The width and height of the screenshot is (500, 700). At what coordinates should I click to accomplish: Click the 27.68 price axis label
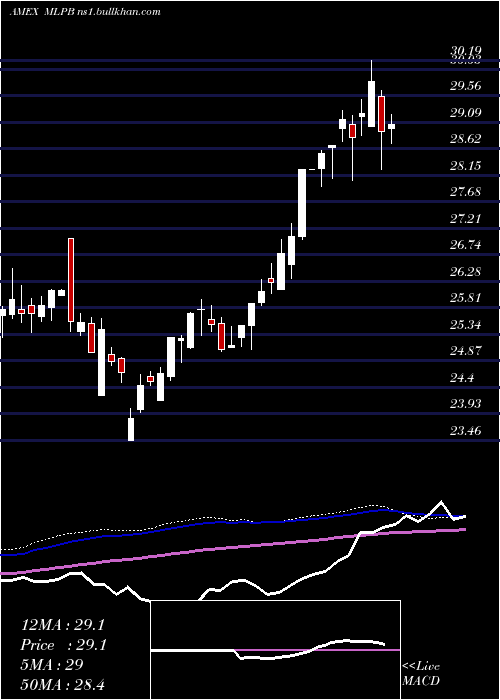(466, 192)
